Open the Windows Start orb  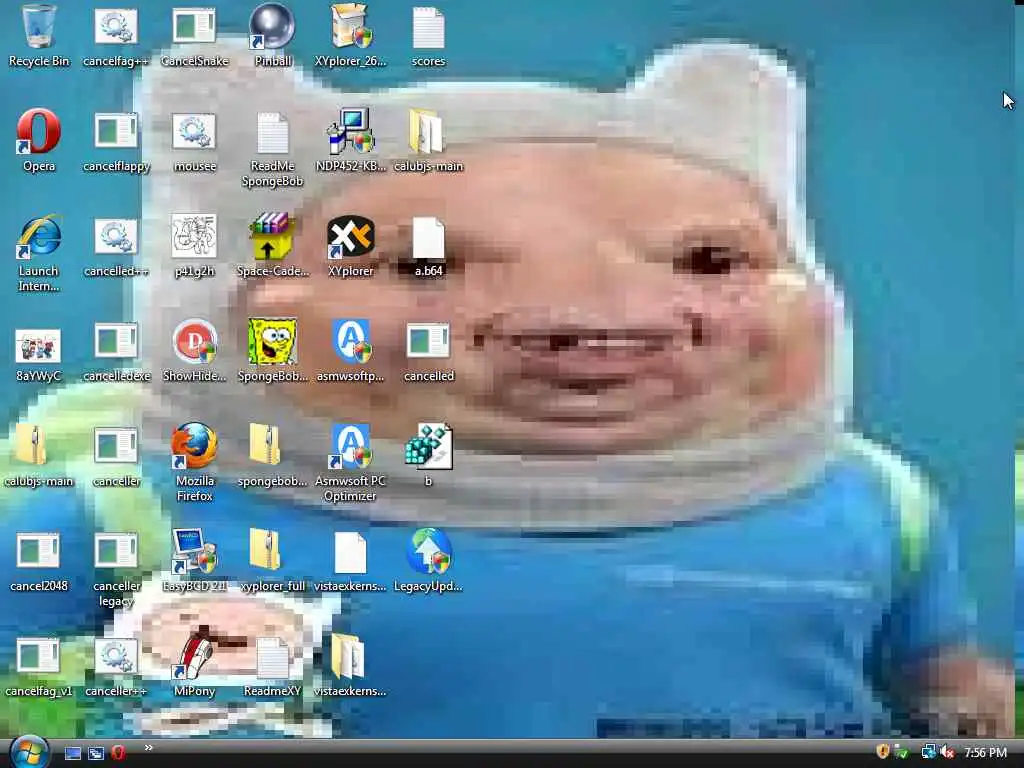(x=29, y=752)
